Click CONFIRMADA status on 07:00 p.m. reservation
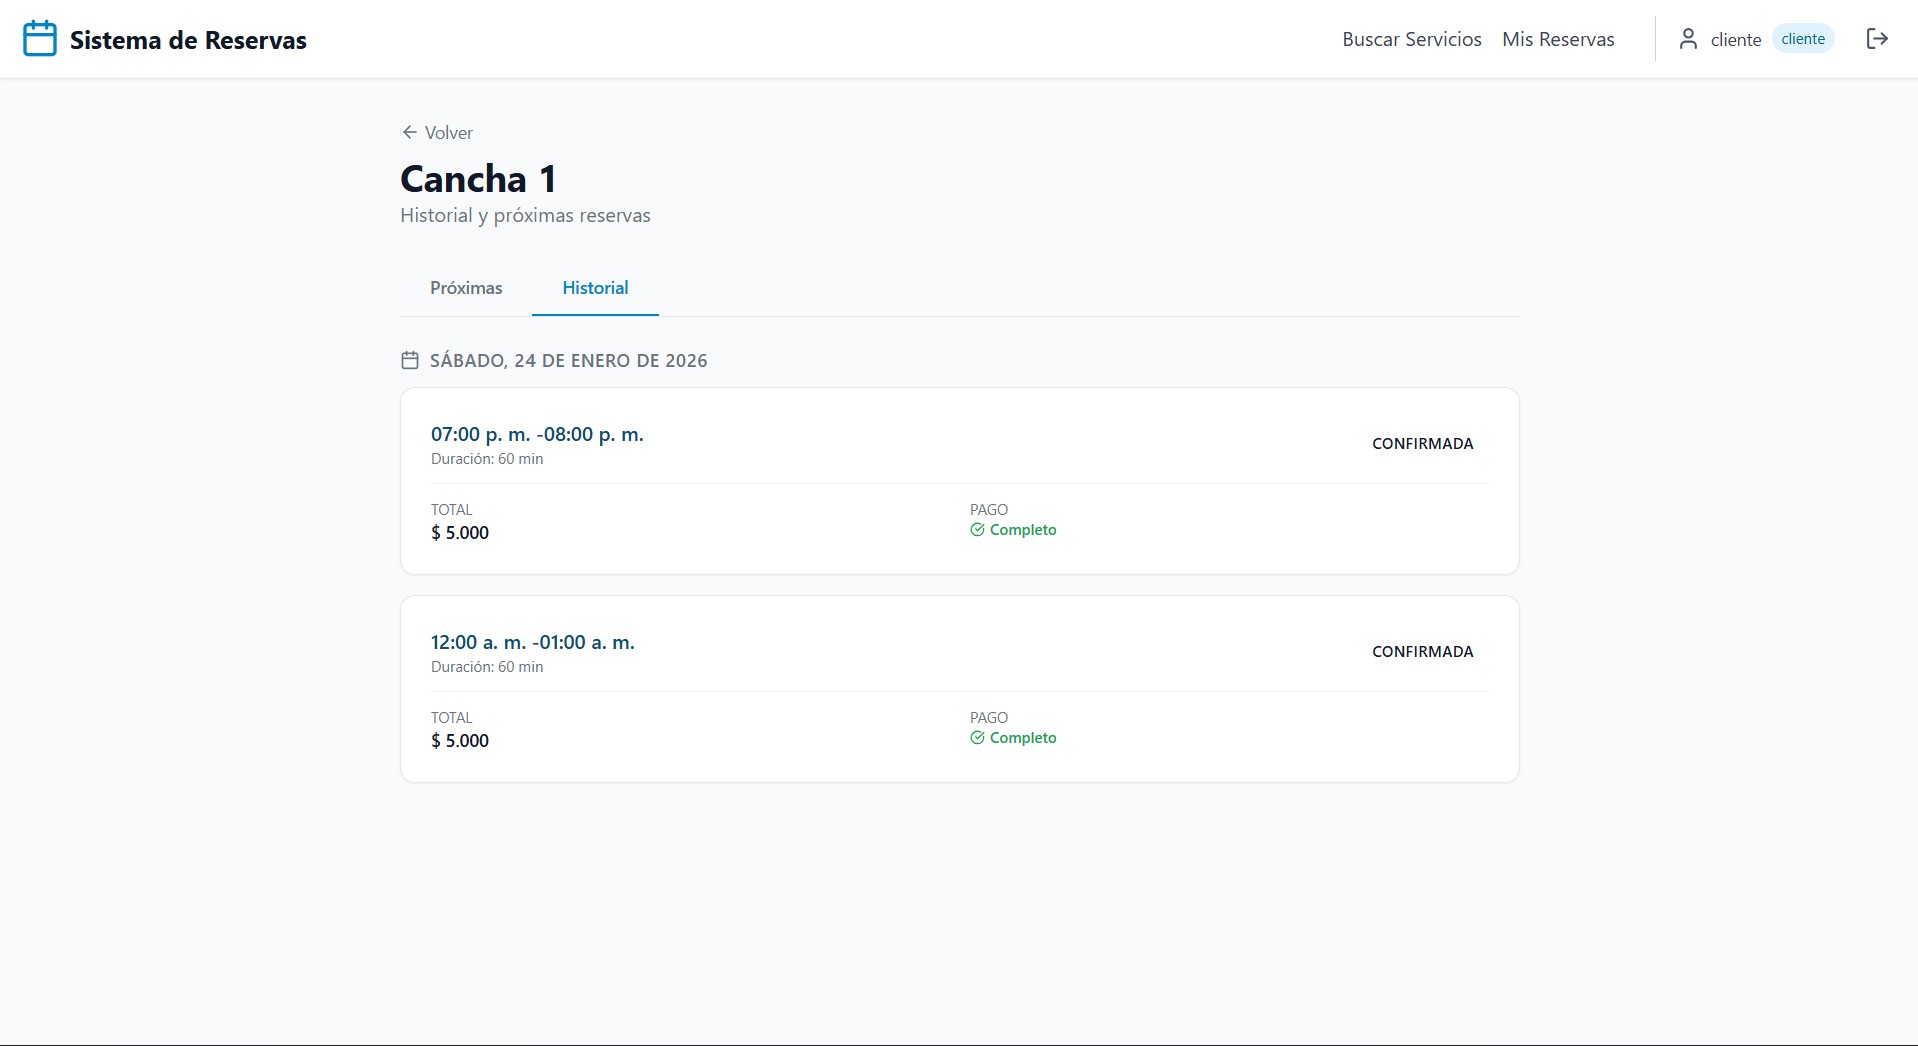Image resolution: width=1918 pixels, height=1046 pixels. [x=1422, y=444]
